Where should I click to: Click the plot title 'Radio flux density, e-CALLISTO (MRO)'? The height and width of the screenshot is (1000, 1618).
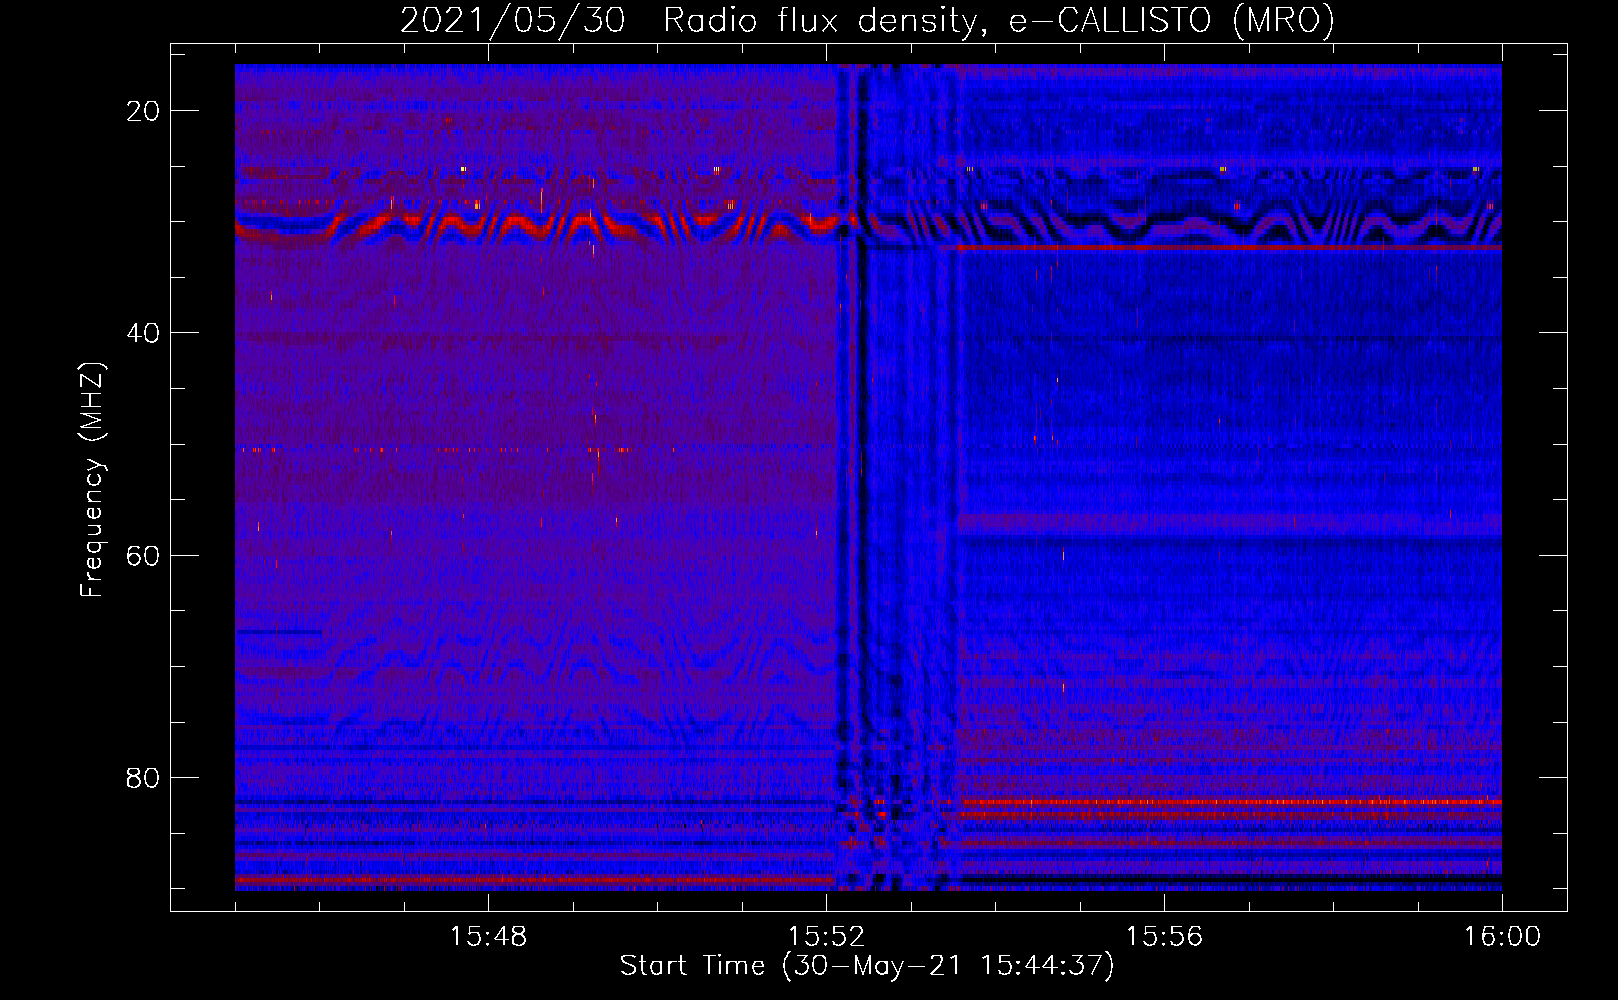click(x=999, y=20)
